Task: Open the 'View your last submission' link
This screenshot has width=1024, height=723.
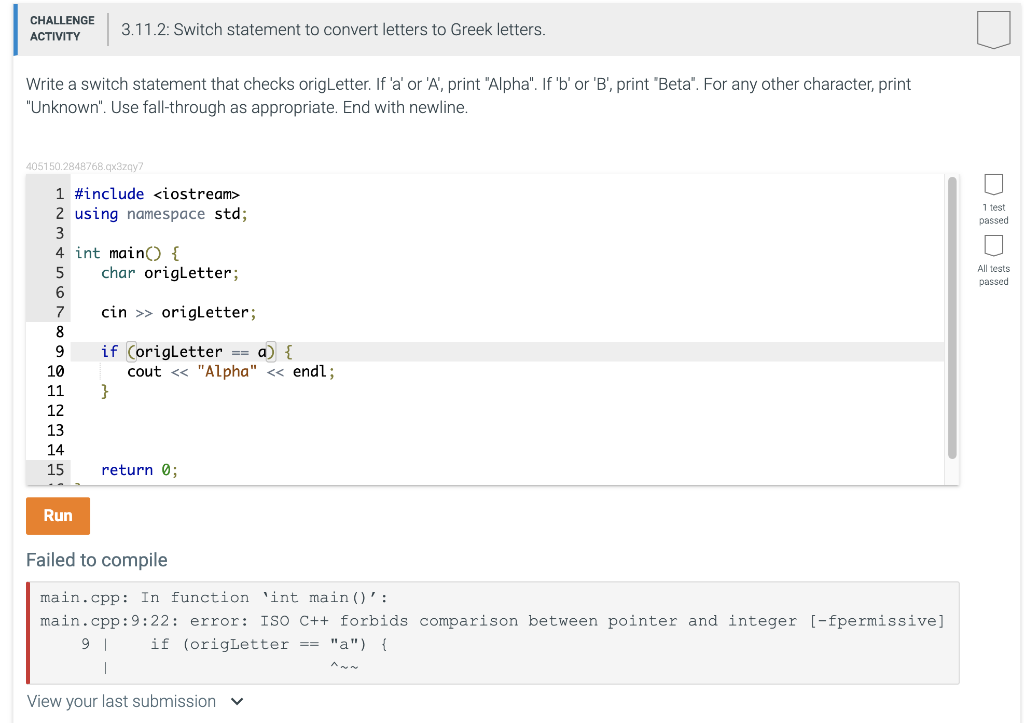Action: (121, 701)
